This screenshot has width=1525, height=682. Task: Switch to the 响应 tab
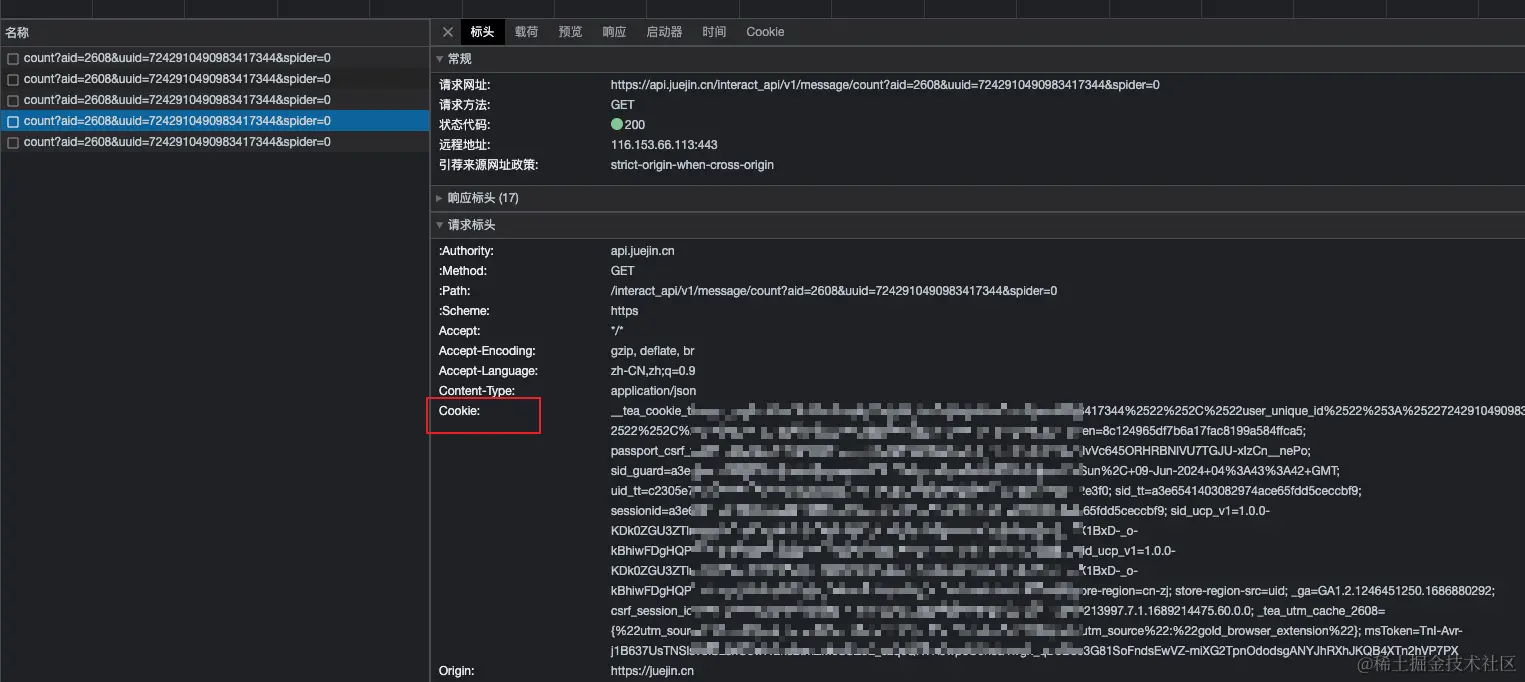pyautogui.click(x=614, y=32)
